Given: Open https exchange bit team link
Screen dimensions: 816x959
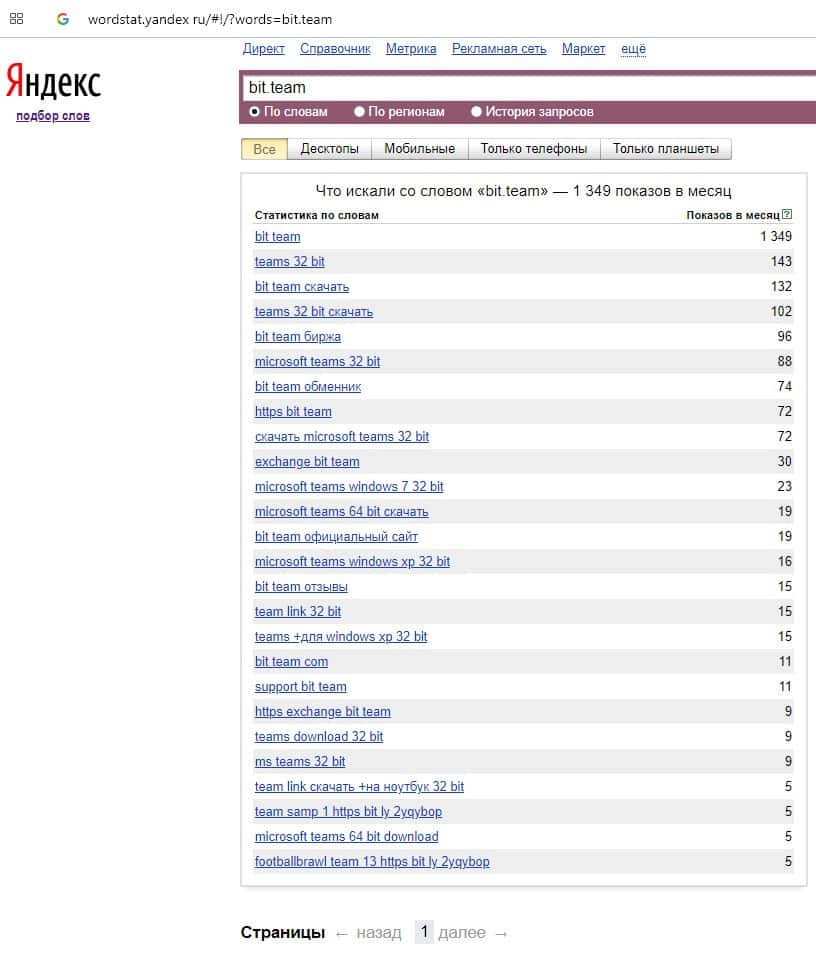Looking at the screenshot, I should [x=322, y=712].
